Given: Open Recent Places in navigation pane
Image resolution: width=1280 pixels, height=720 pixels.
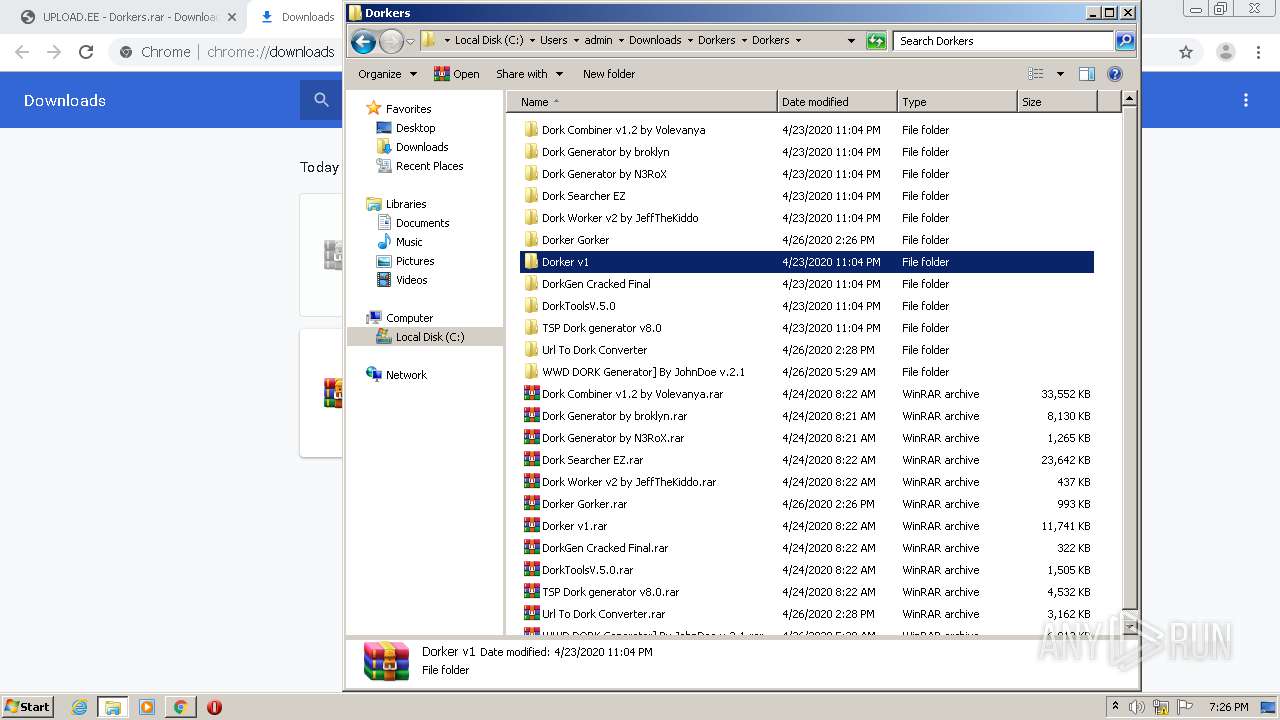Looking at the screenshot, I should coord(429,166).
